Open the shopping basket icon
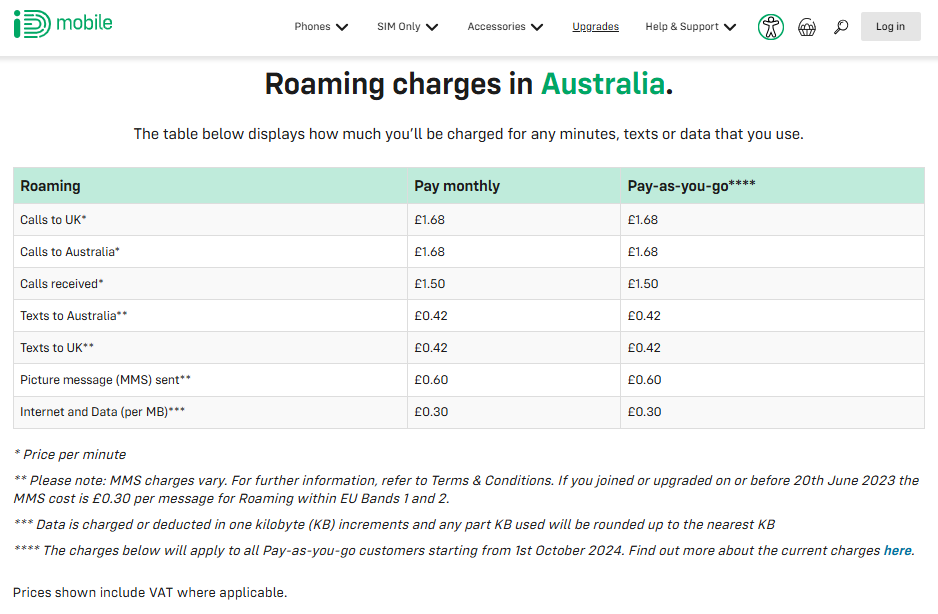The height and width of the screenshot is (614, 938). 807,27
